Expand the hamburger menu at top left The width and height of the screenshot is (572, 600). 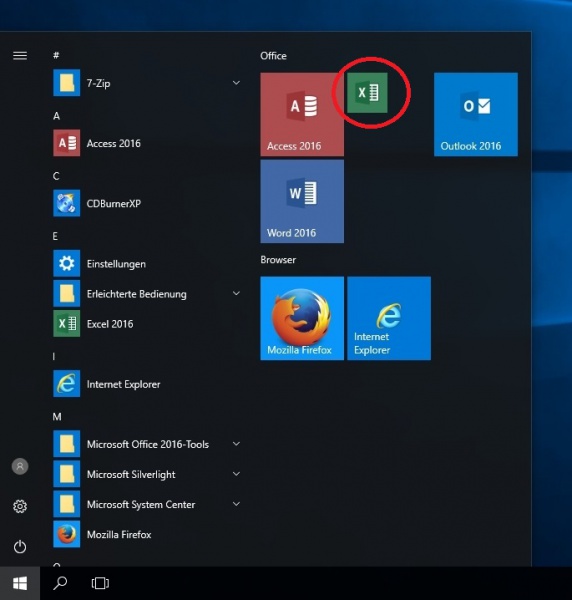pos(20,56)
